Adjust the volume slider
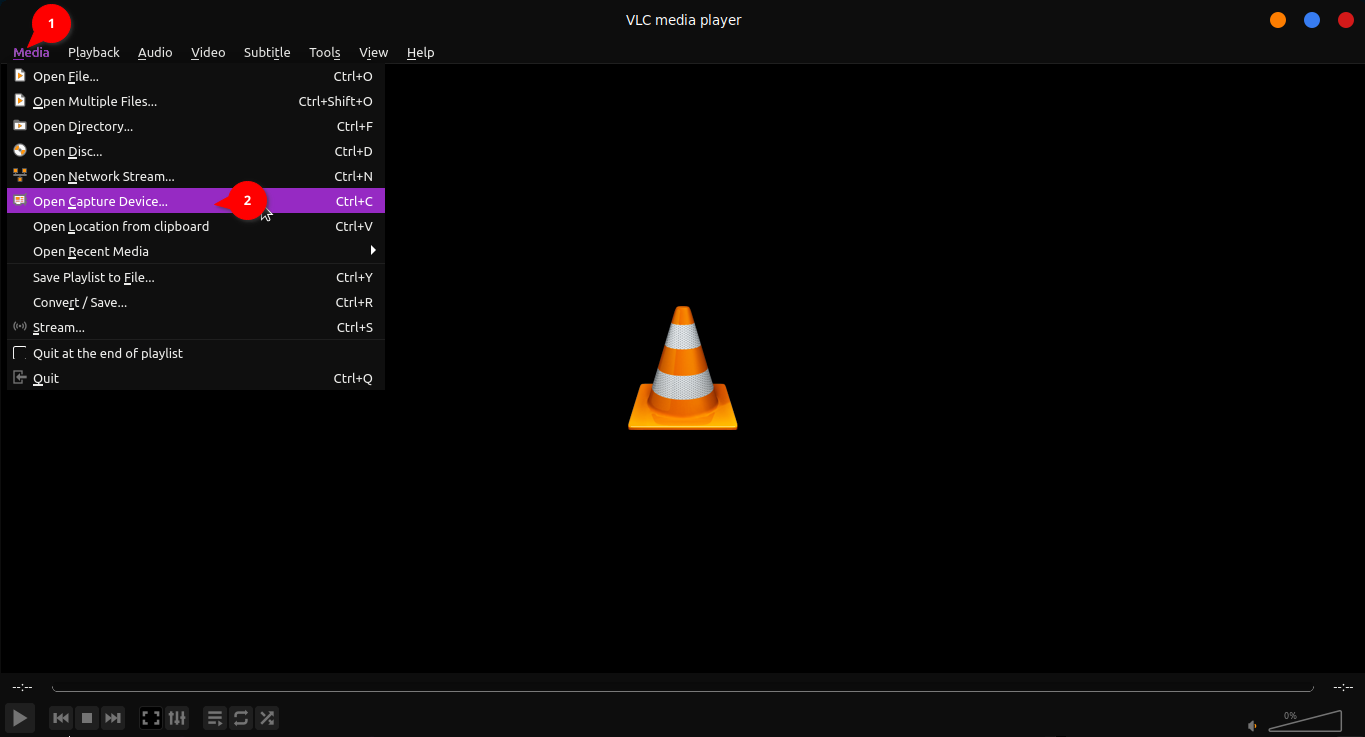Screen dimensions: 1365x737 coord(1305,722)
